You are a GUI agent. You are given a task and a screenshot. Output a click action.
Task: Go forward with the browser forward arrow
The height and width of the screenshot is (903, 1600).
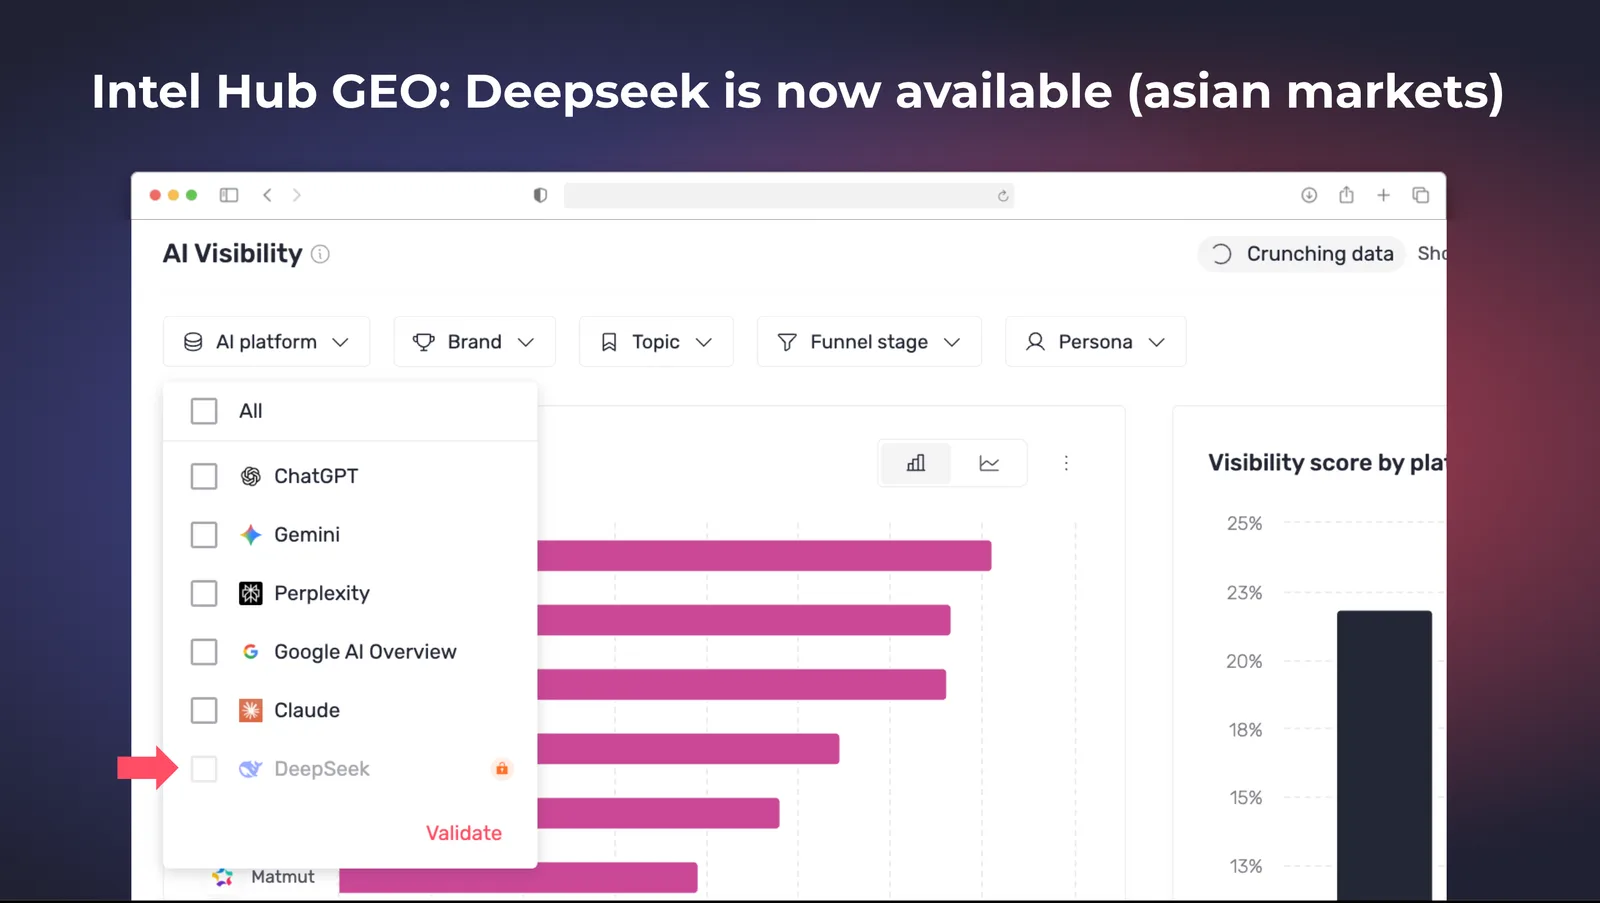click(x=296, y=195)
